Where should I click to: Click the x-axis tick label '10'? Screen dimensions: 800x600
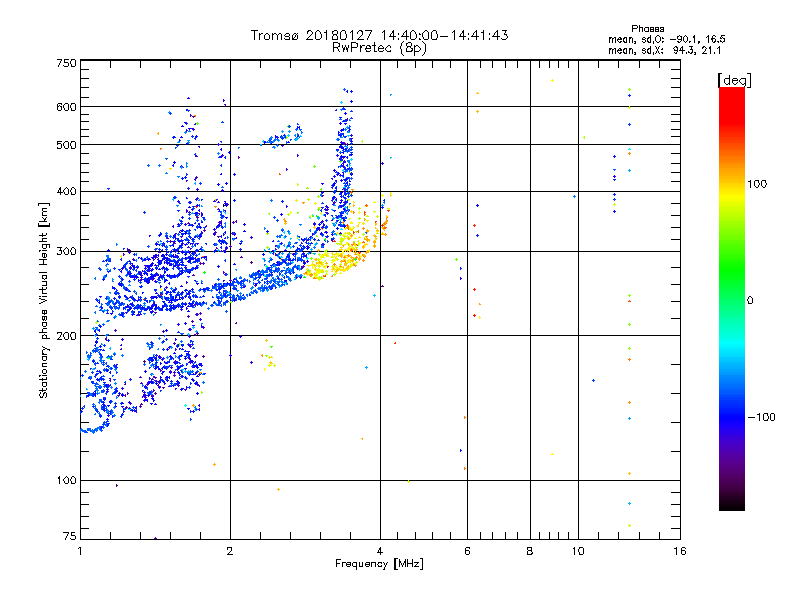coord(578,551)
